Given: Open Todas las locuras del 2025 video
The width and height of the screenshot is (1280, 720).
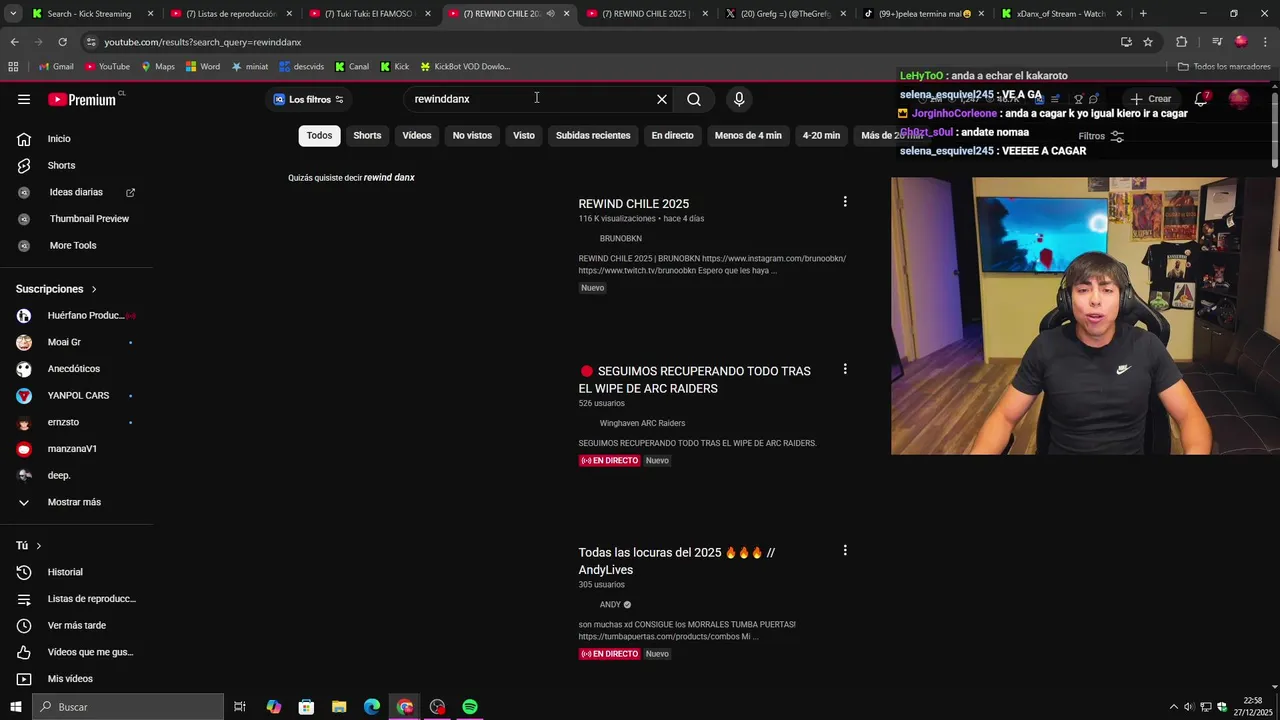Looking at the screenshot, I should 676,561.
